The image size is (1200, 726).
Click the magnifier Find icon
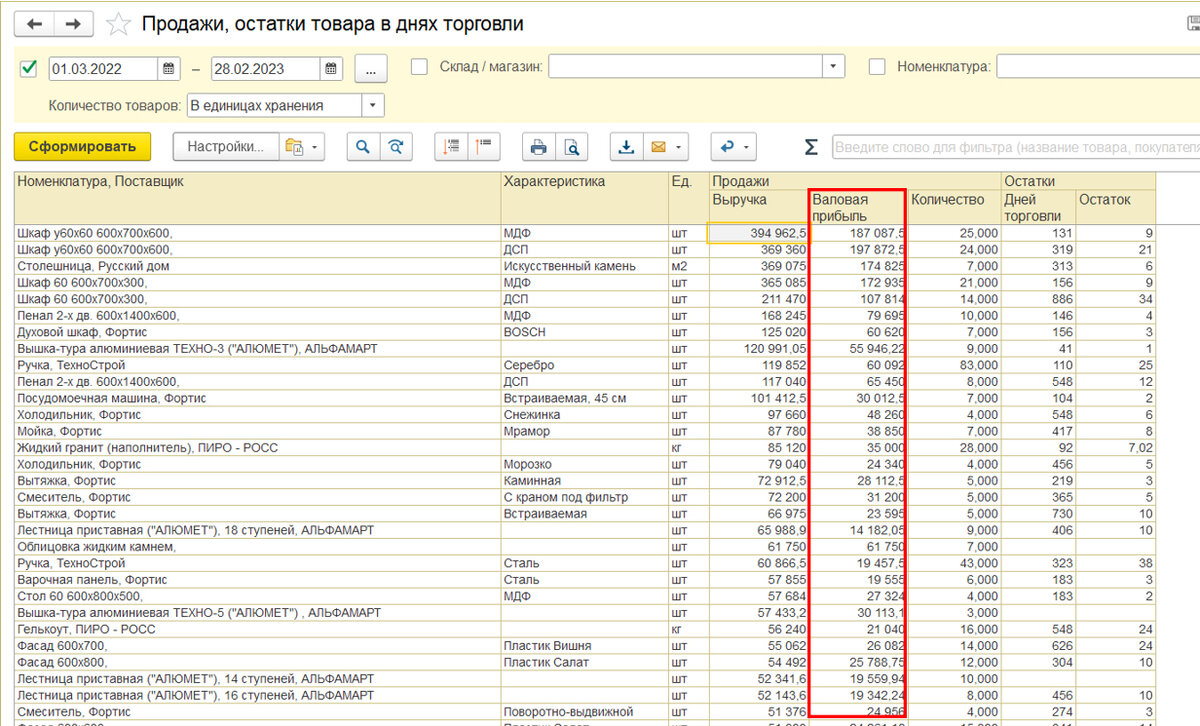362,147
